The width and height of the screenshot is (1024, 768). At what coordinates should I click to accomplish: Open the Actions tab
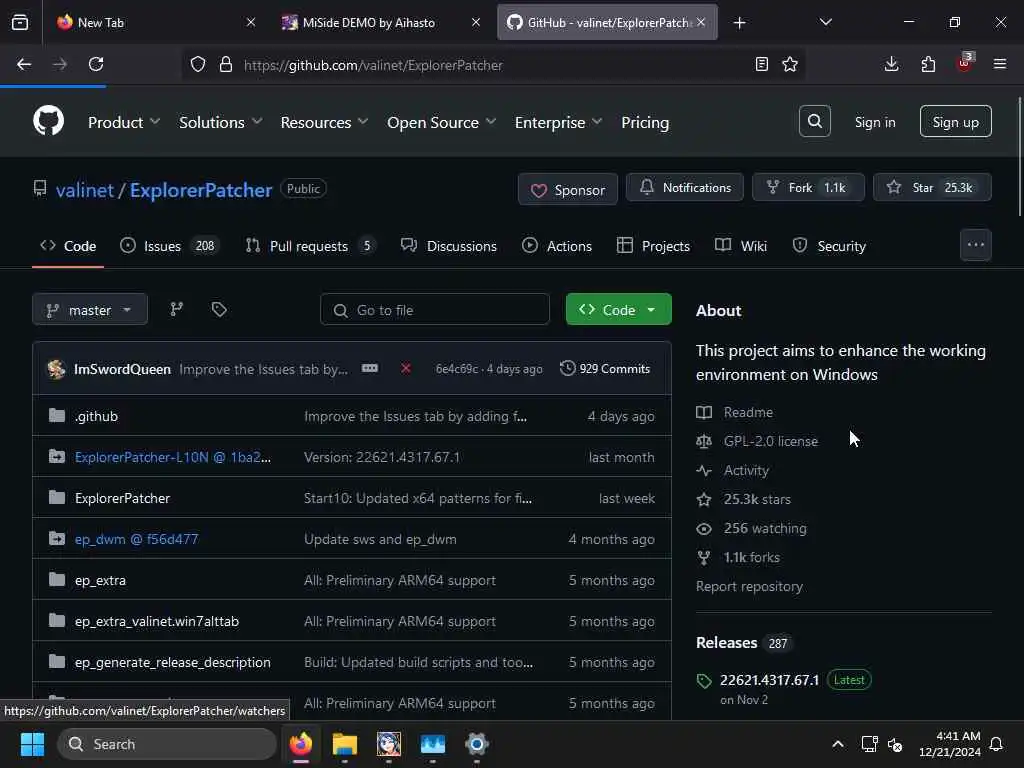tap(557, 246)
